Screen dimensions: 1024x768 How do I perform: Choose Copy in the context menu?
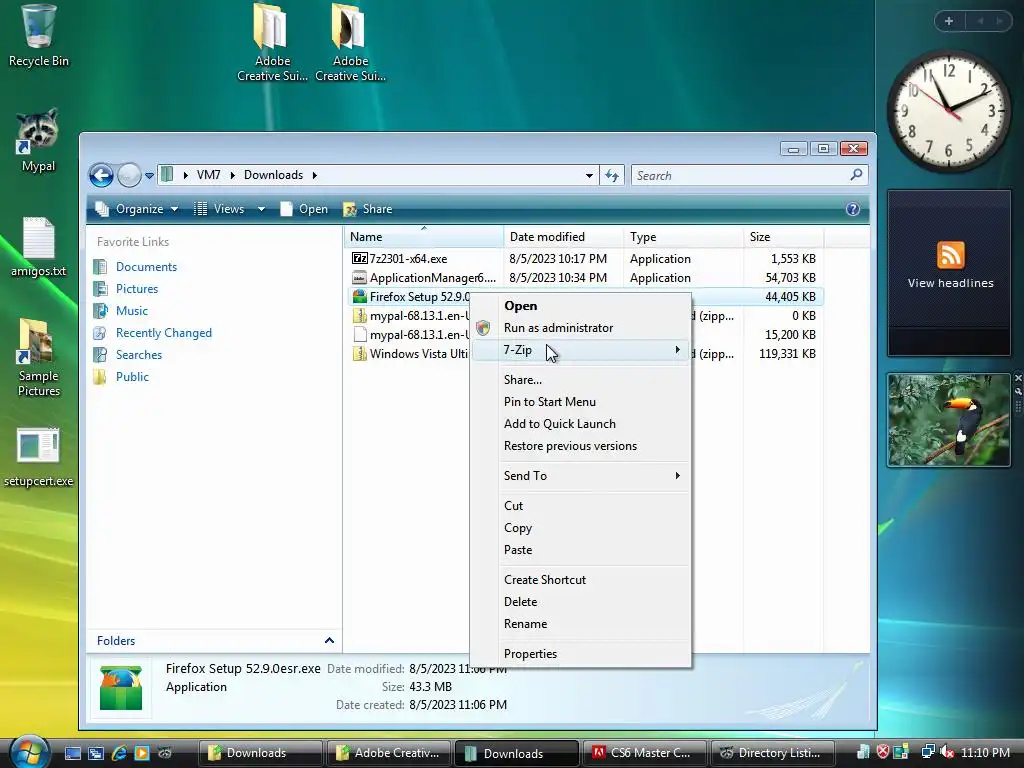(x=581, y=528)
